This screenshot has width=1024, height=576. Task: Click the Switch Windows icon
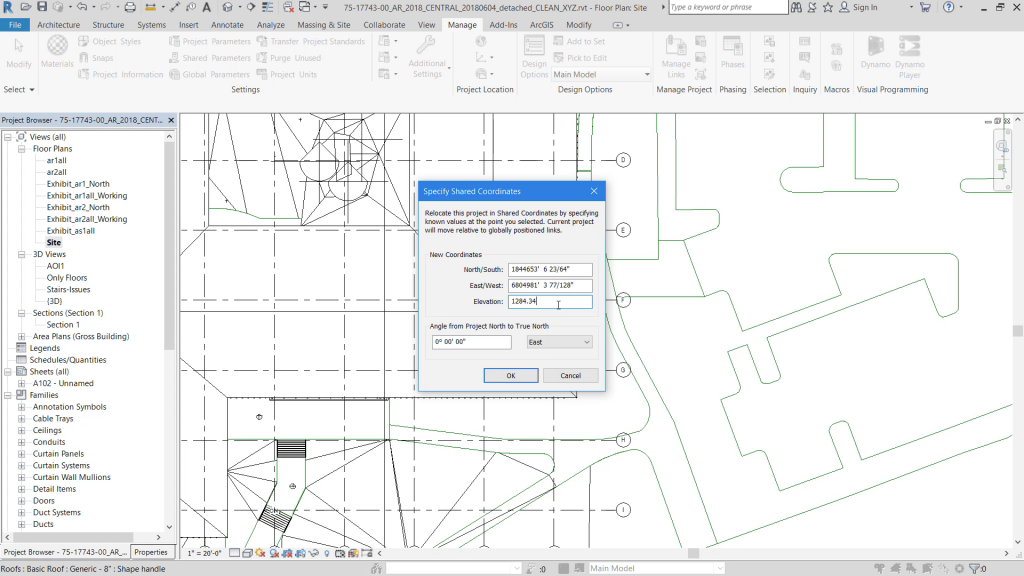click(x=305, y=7)
